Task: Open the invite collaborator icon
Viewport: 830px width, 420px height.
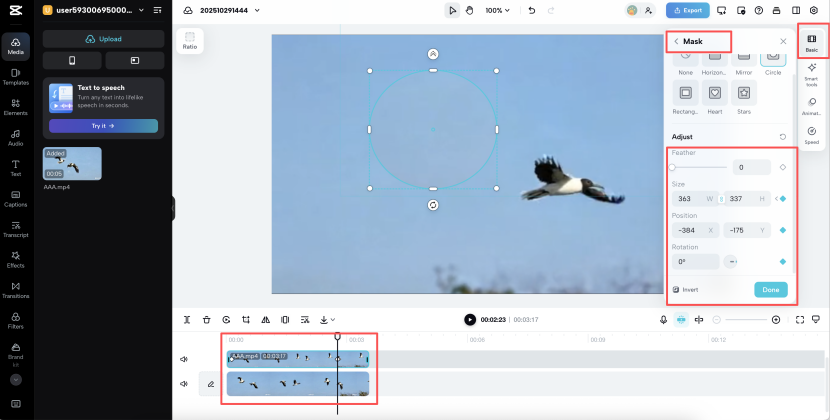Action: pyautogui.click(x=648, y=10)
